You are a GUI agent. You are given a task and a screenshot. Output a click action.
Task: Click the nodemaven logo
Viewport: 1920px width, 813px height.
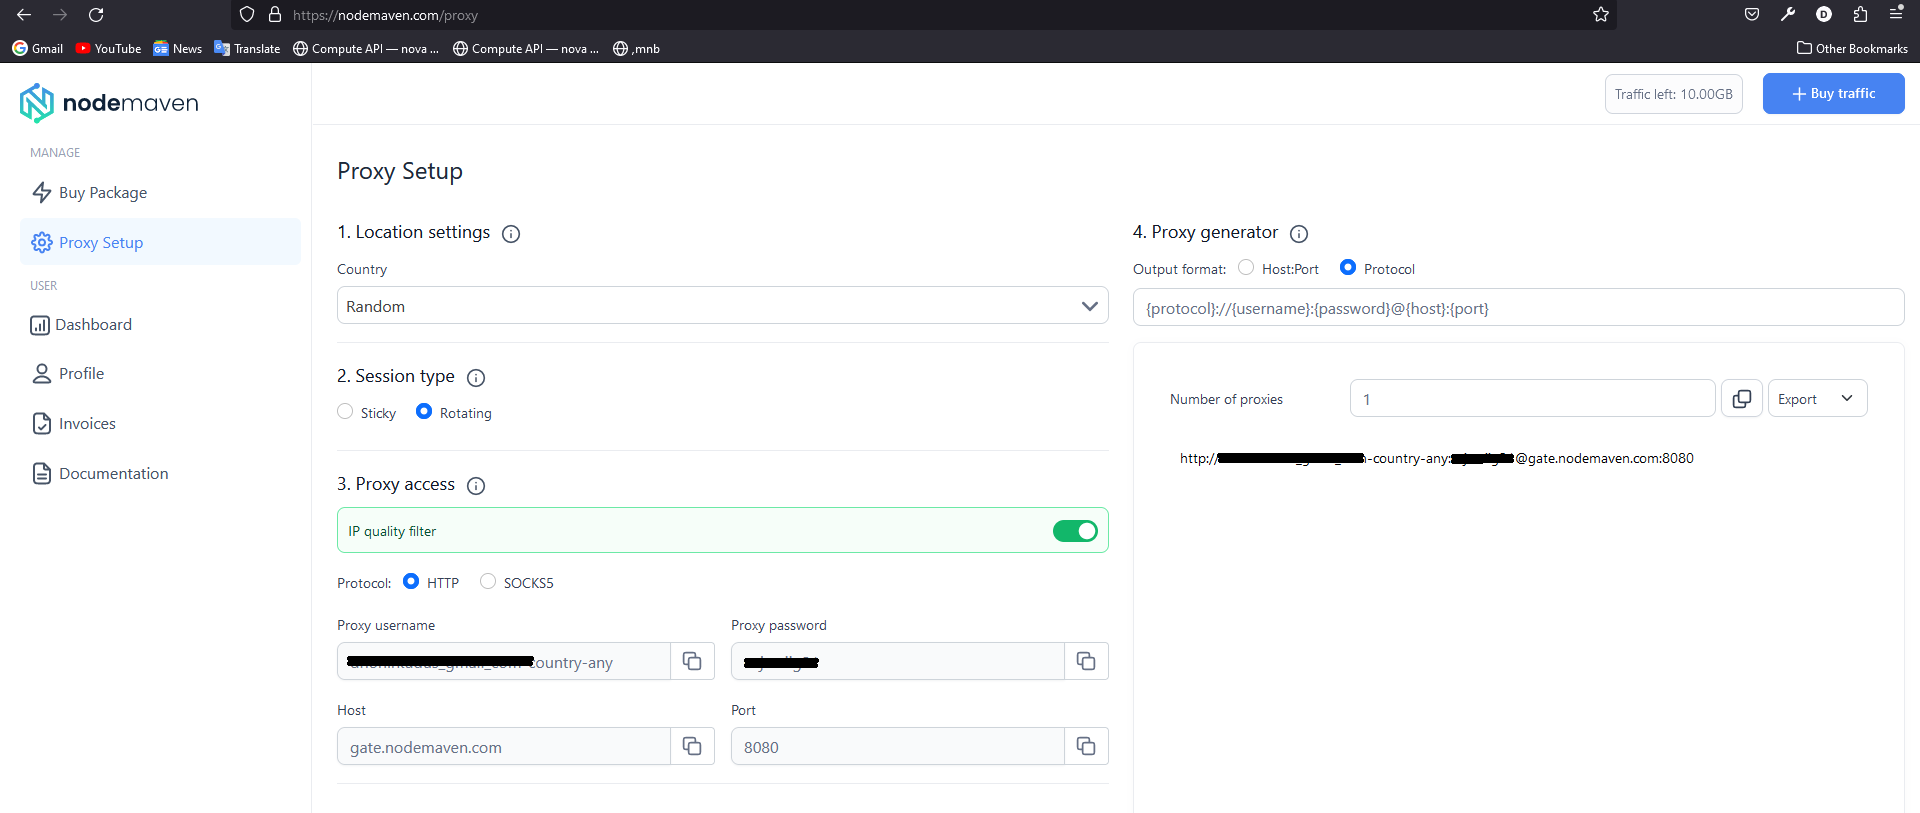click(109, 102)
